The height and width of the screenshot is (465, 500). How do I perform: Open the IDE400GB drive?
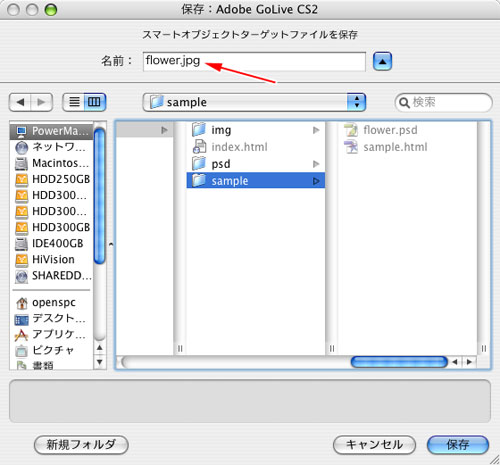tap(52, 243)
